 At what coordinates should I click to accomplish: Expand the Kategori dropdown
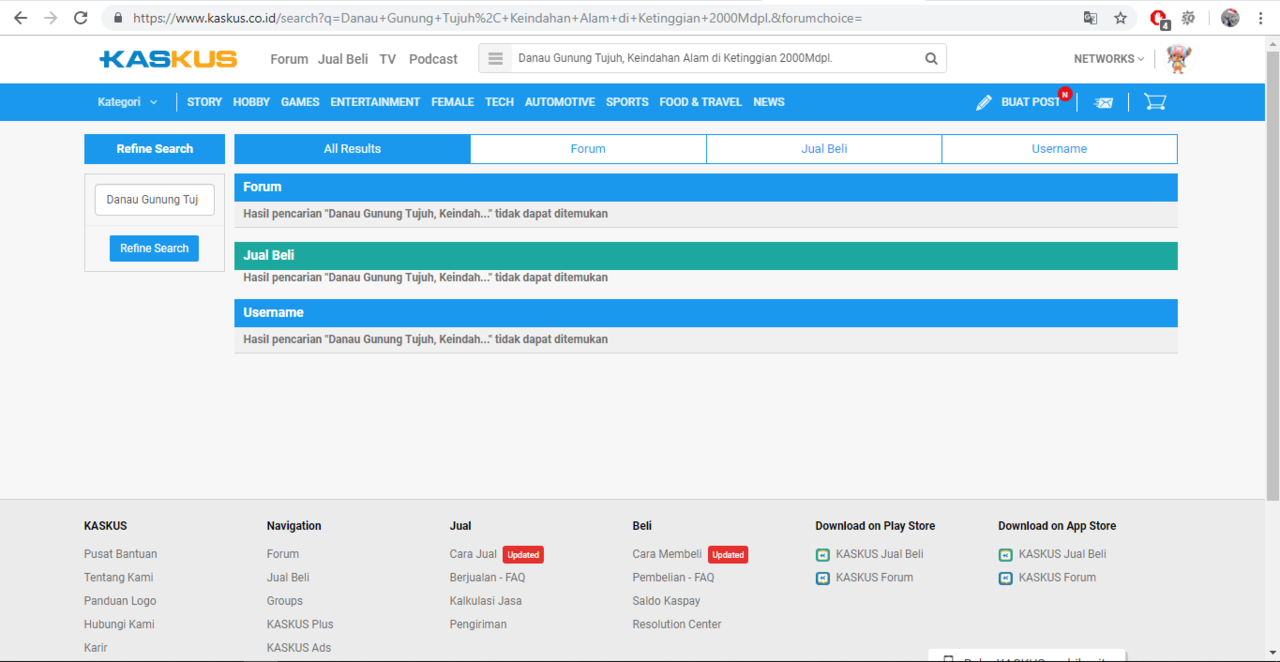pyautogui.click(x=128, y=102)
